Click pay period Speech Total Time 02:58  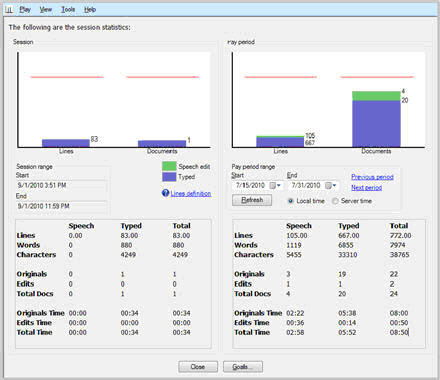pos(295,332)
